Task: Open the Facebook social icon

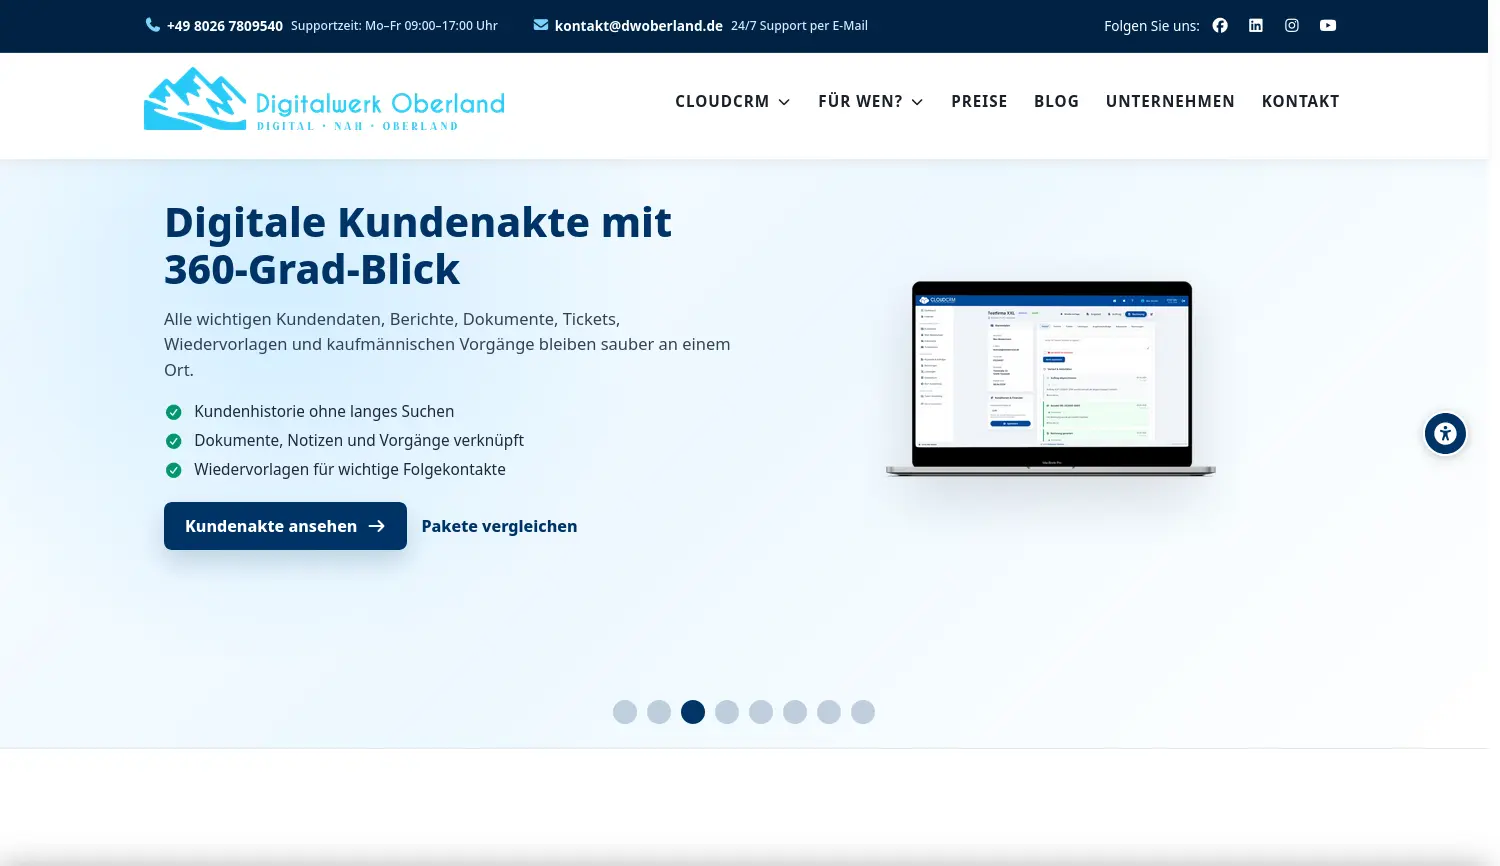Action: 1220,26
